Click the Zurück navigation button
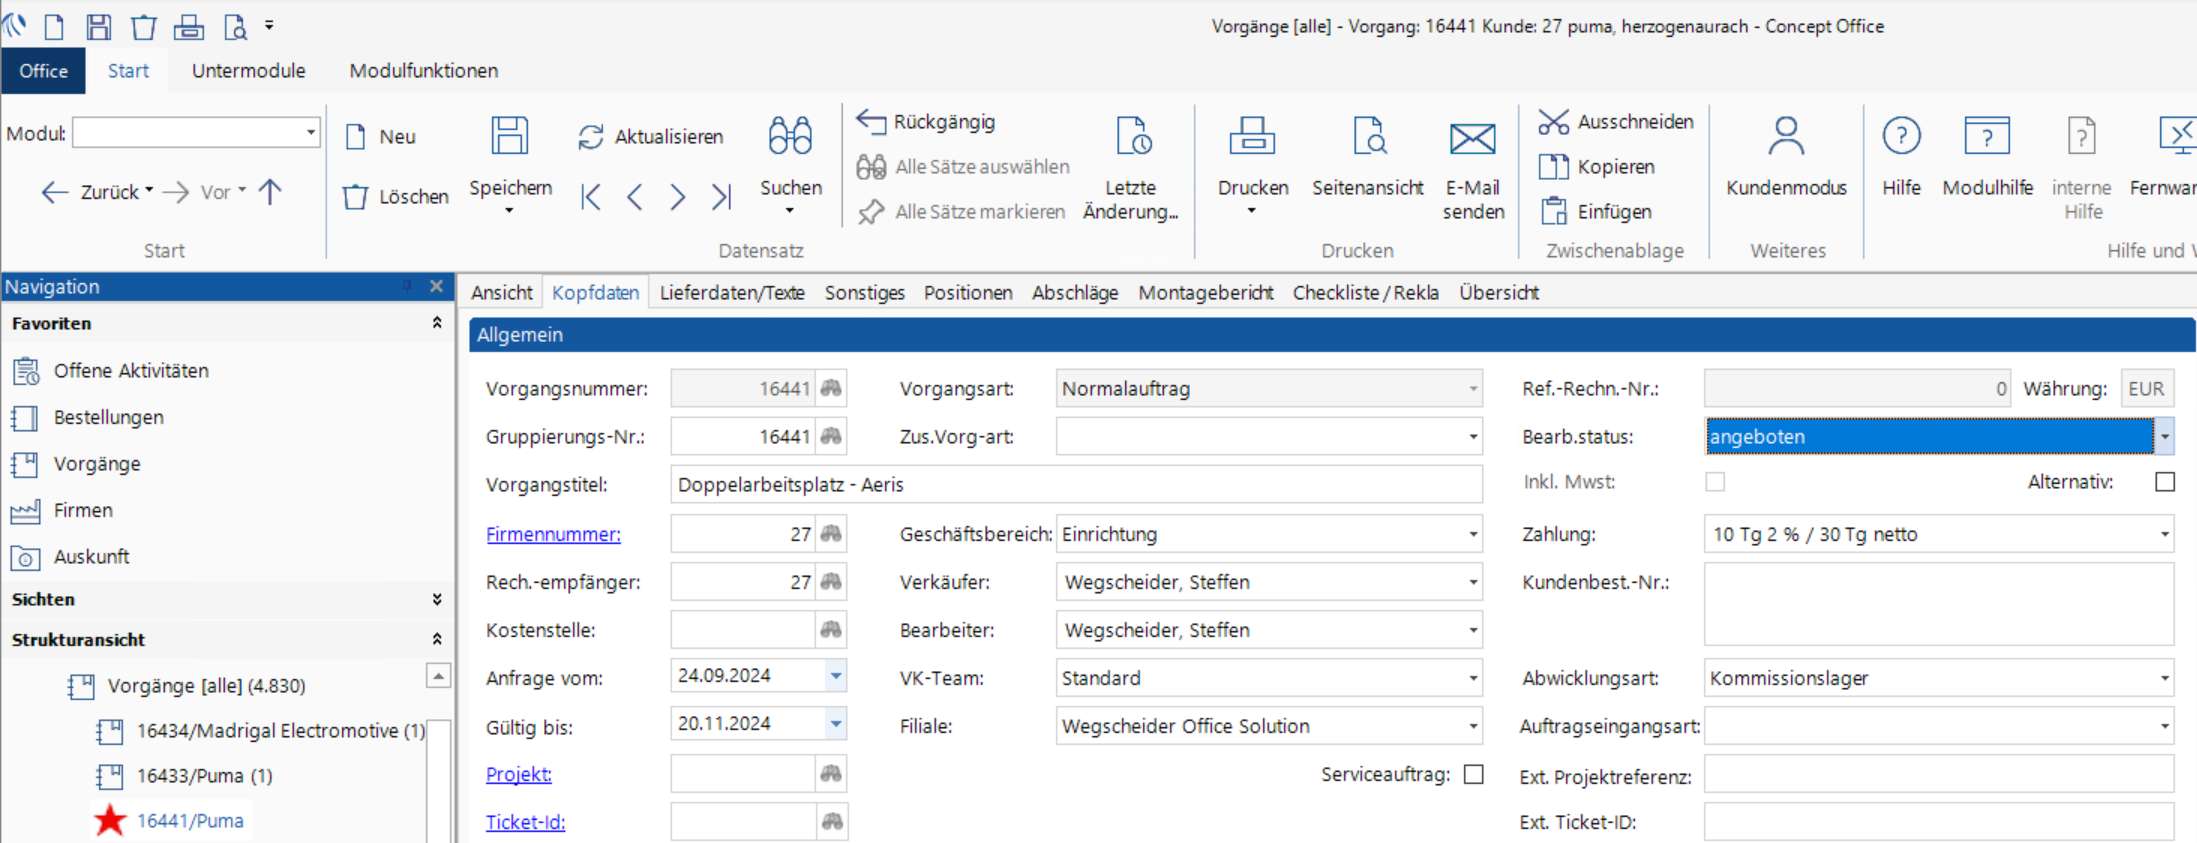 pos(96,192)
